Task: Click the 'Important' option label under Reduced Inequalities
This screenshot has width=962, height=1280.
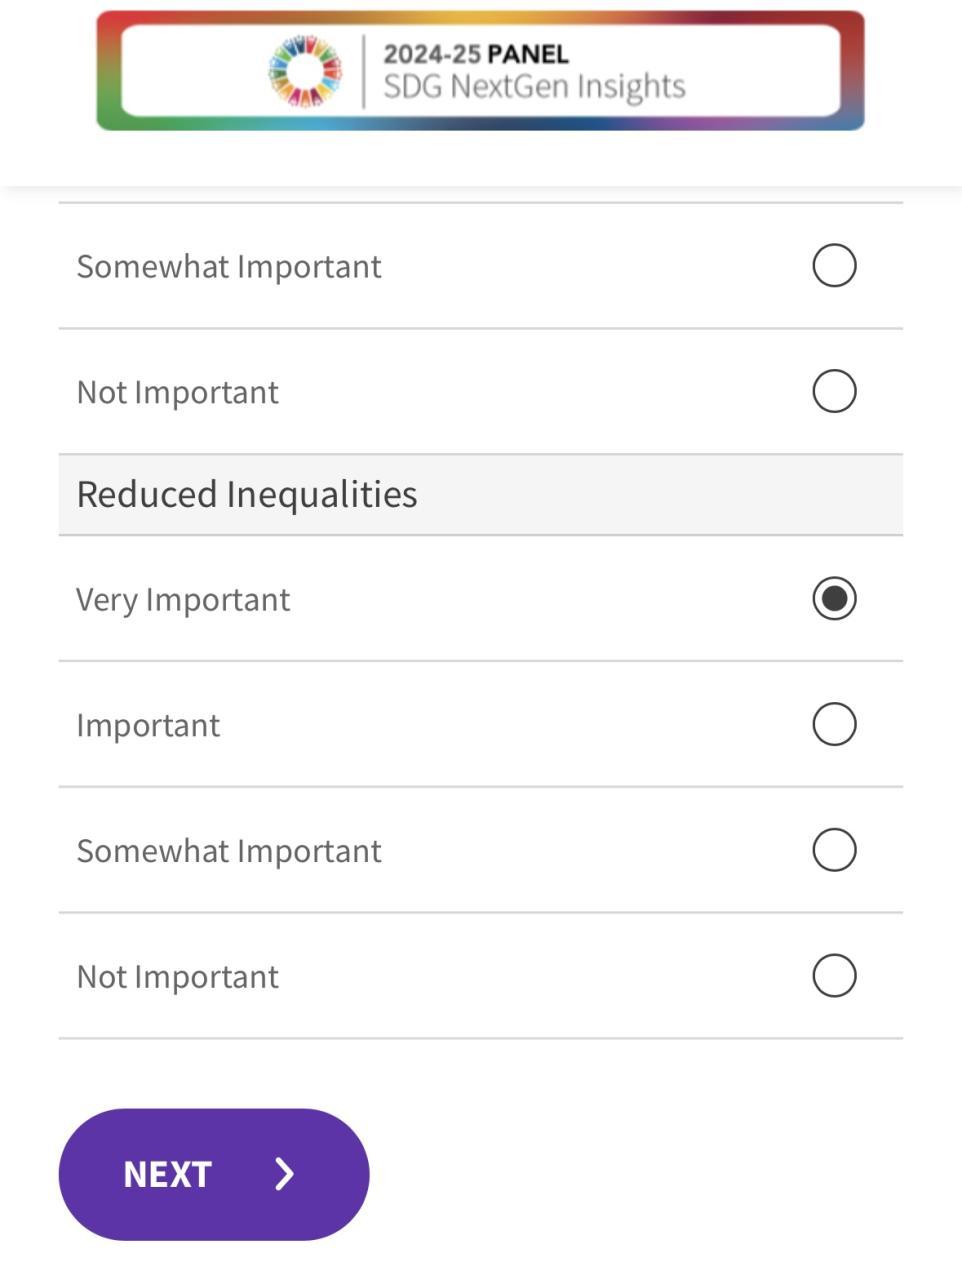Action: click(148, 725)
